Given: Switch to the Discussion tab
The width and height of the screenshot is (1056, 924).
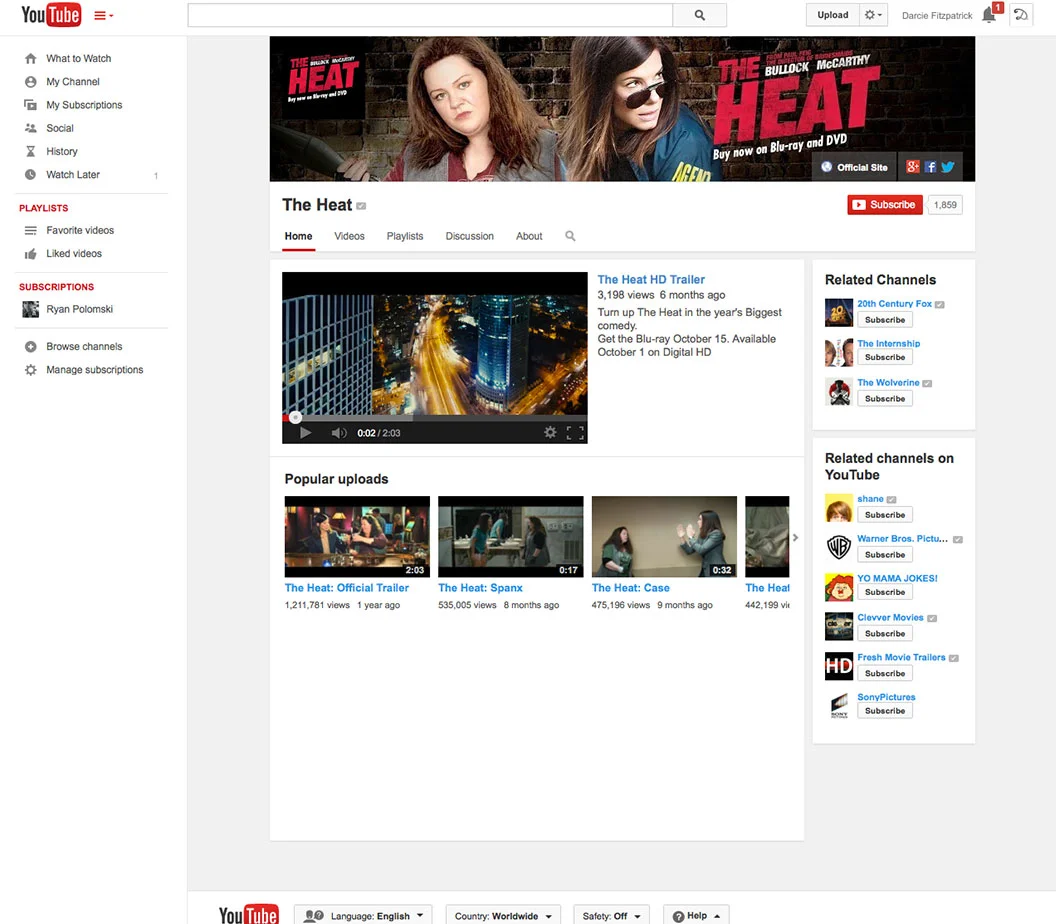Looking at the screenshot, I should click(x=469, y=236).
